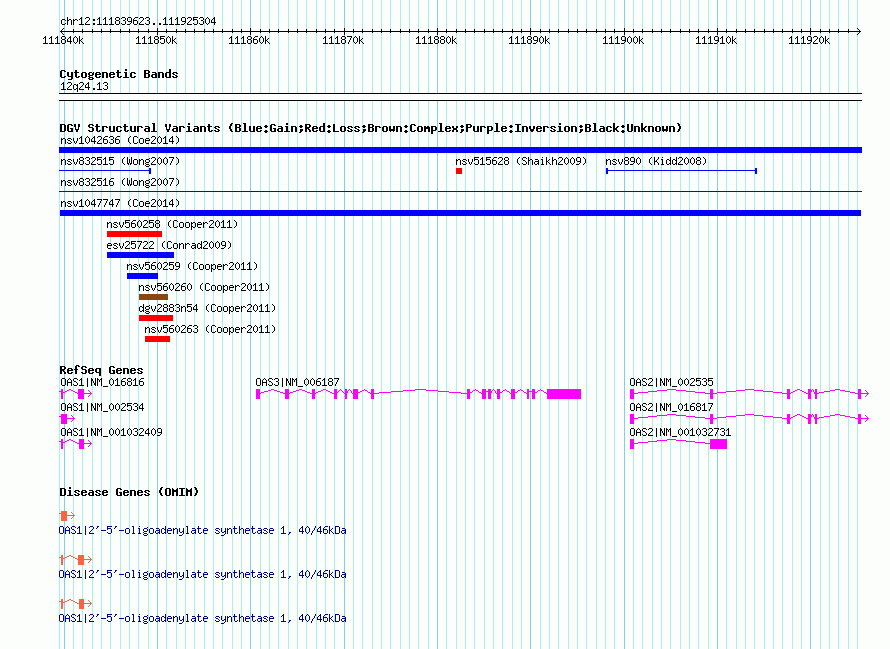
Task: Click the 111890k ruler position
Action: pos(529,40)
